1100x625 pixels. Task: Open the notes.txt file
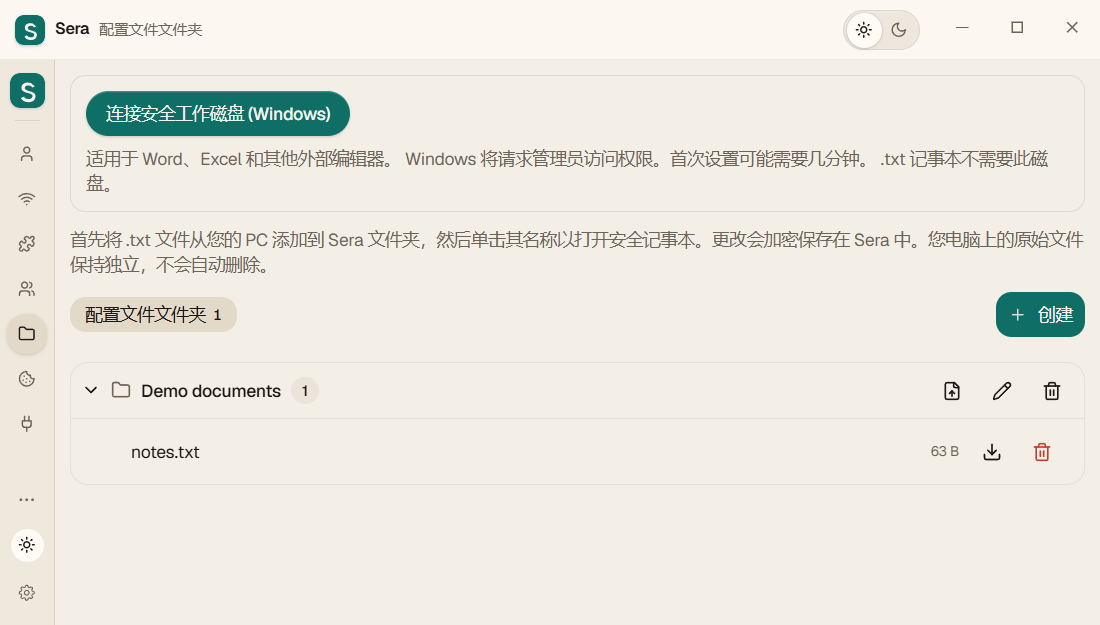tap(165, 452)
